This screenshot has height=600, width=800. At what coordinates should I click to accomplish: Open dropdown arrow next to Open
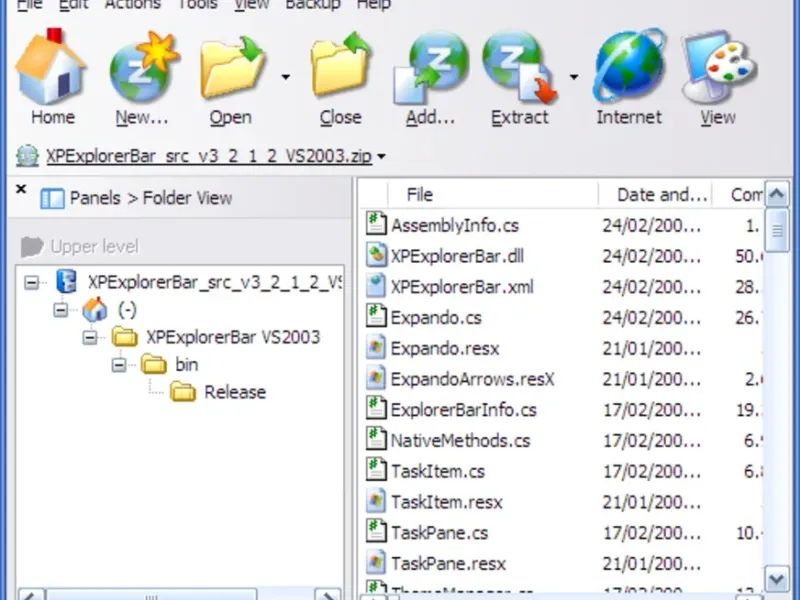point(286,77)
